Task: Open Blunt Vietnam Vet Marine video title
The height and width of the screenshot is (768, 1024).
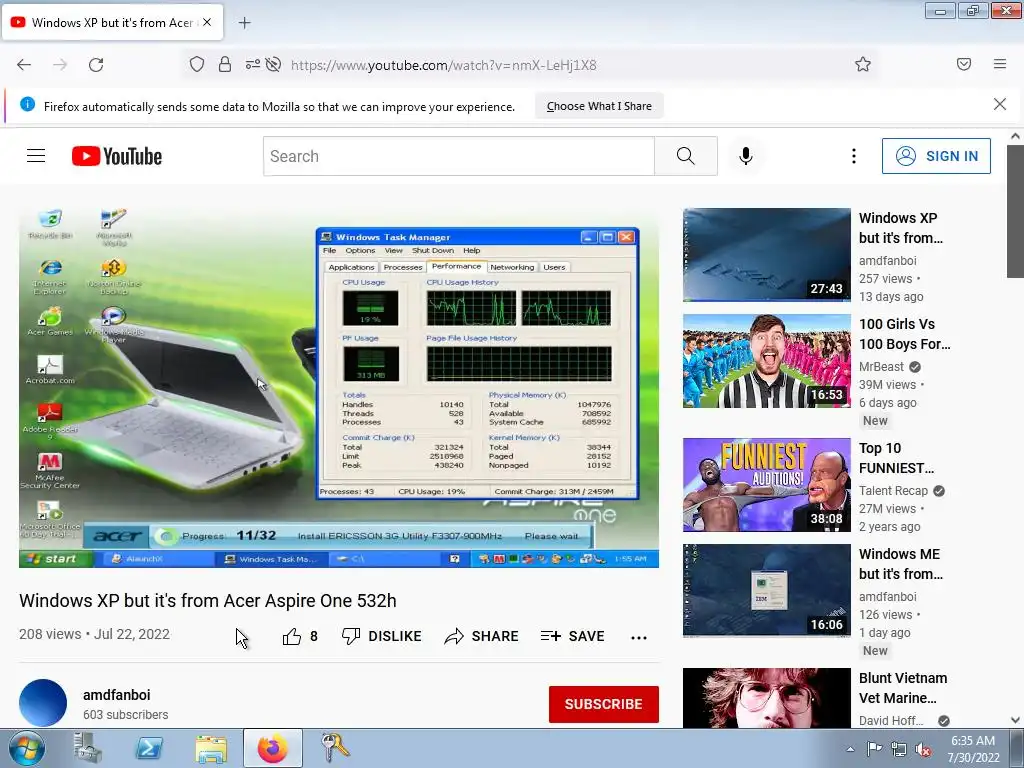Action: click(x=903, y=688)
